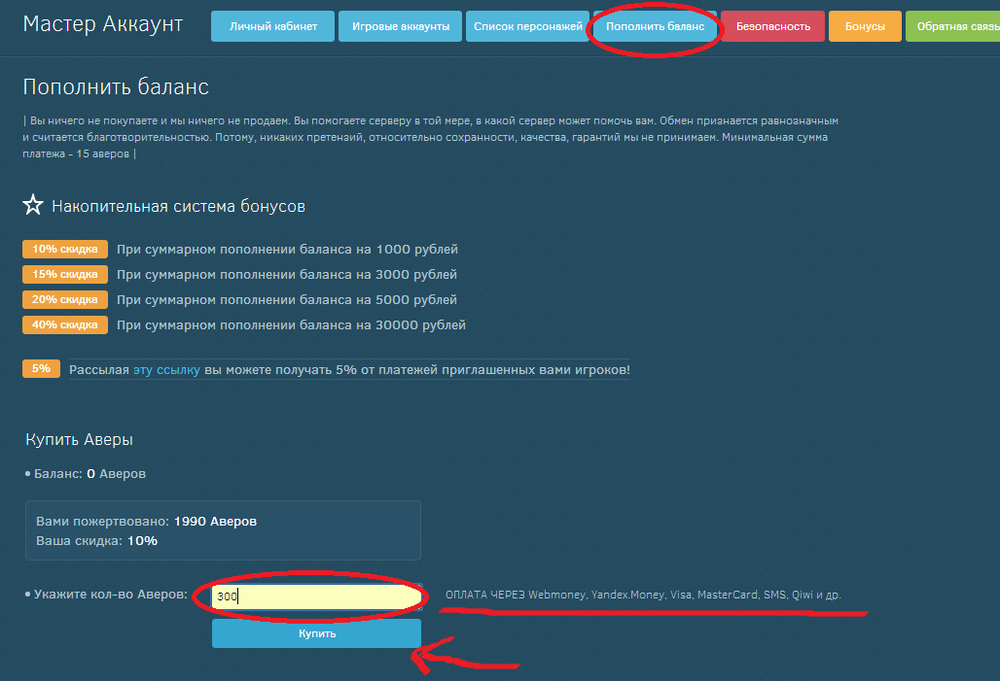1000x681 pixels.
Task: Click the star icon beside the bonus system heading
Action: coord(33,206)
